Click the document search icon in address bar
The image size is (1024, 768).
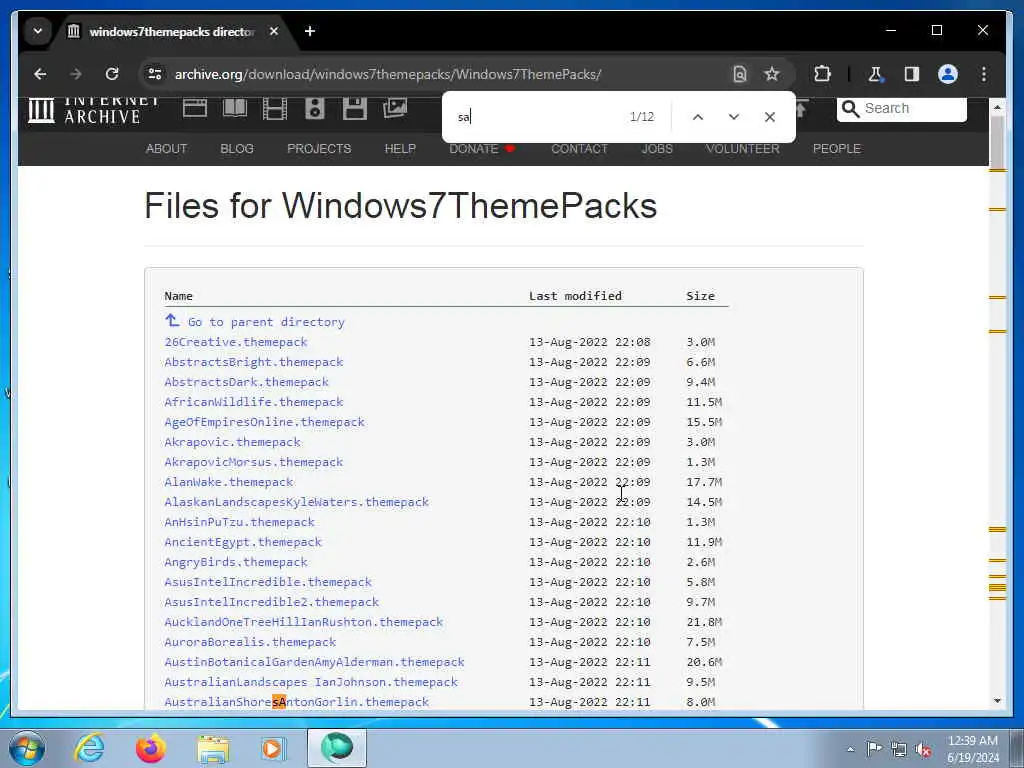739,74
